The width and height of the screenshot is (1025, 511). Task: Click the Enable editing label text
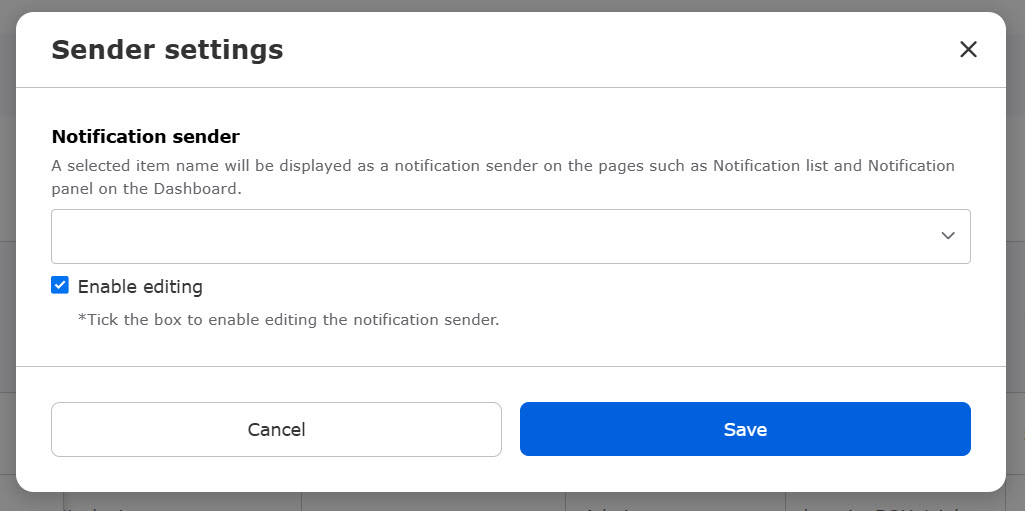(x=140, y=287)
